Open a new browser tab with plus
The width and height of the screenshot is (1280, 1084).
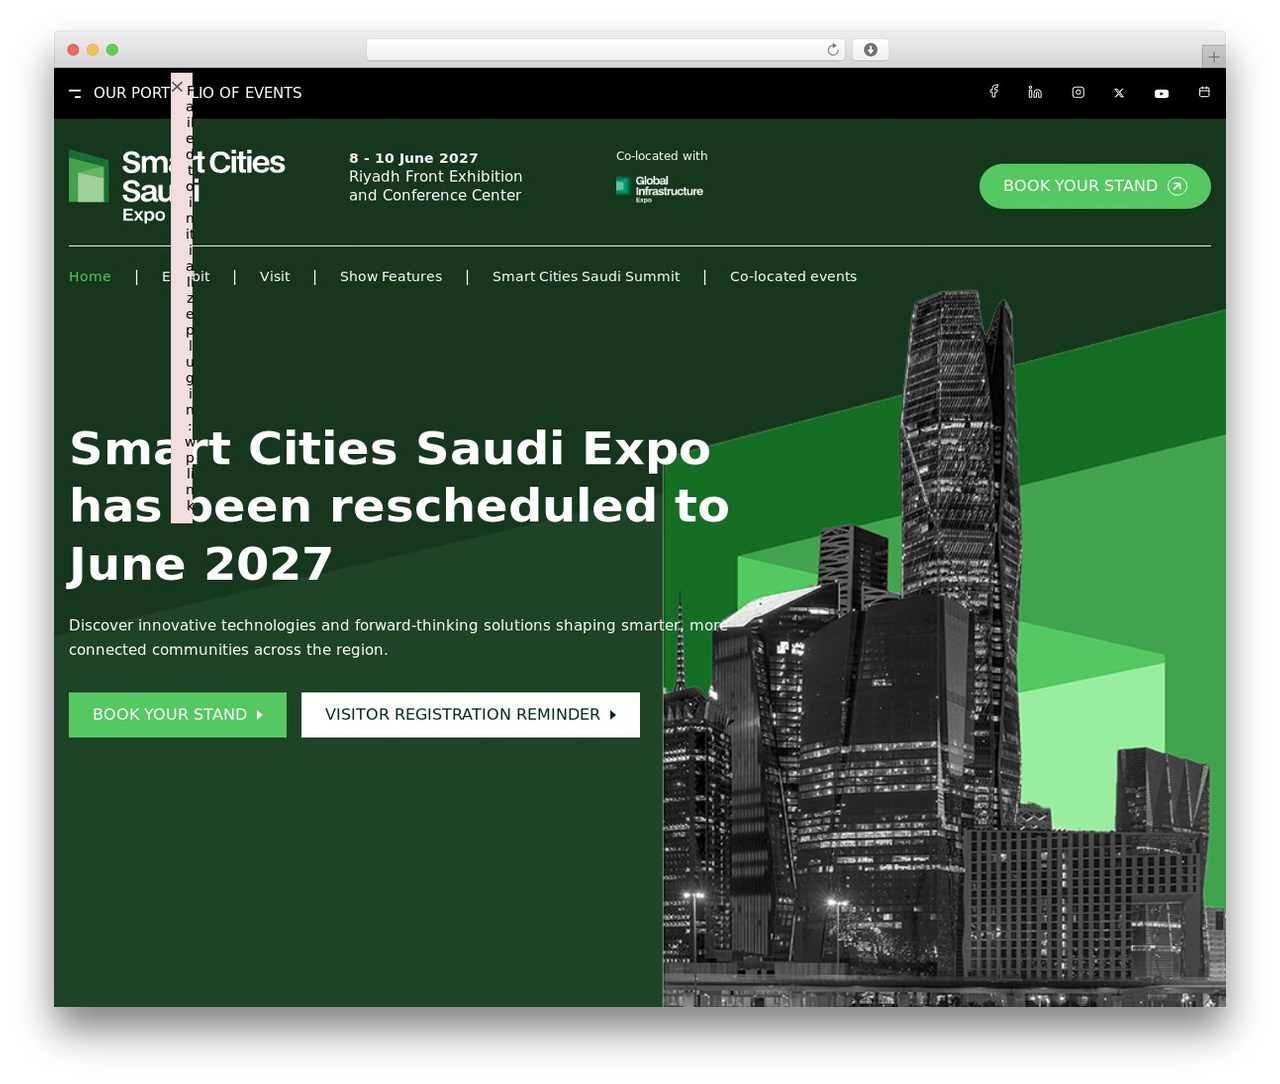(x=1213, y=57)
